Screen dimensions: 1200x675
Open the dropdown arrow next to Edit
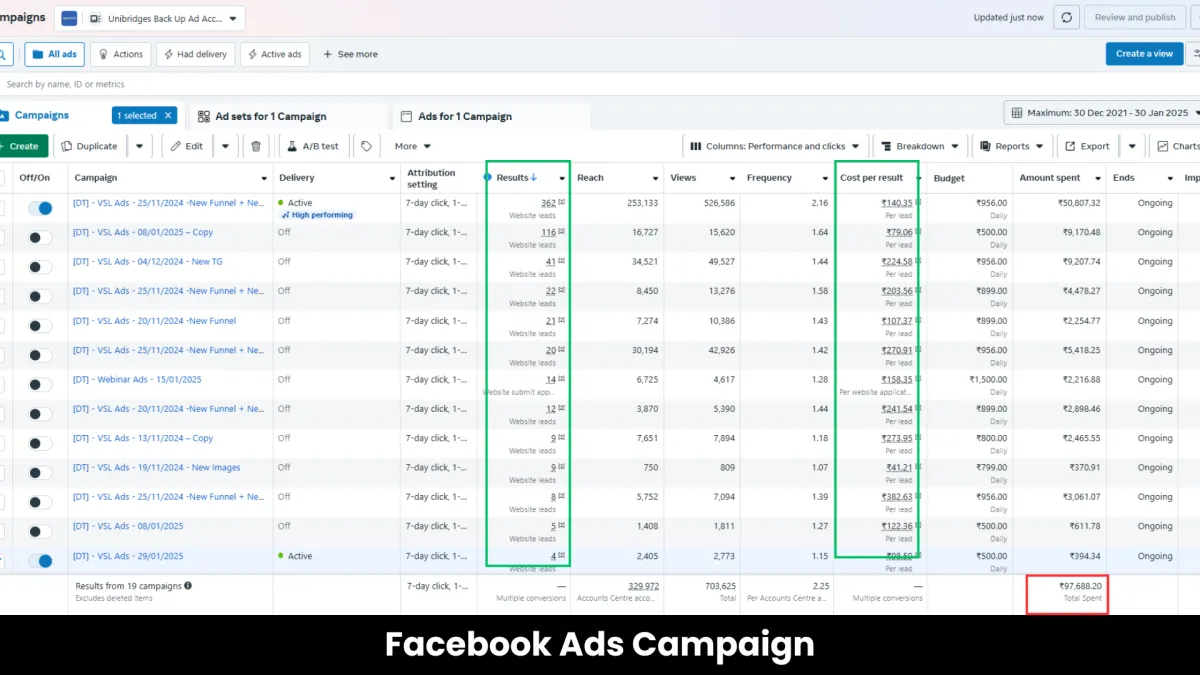pos(225,146)
